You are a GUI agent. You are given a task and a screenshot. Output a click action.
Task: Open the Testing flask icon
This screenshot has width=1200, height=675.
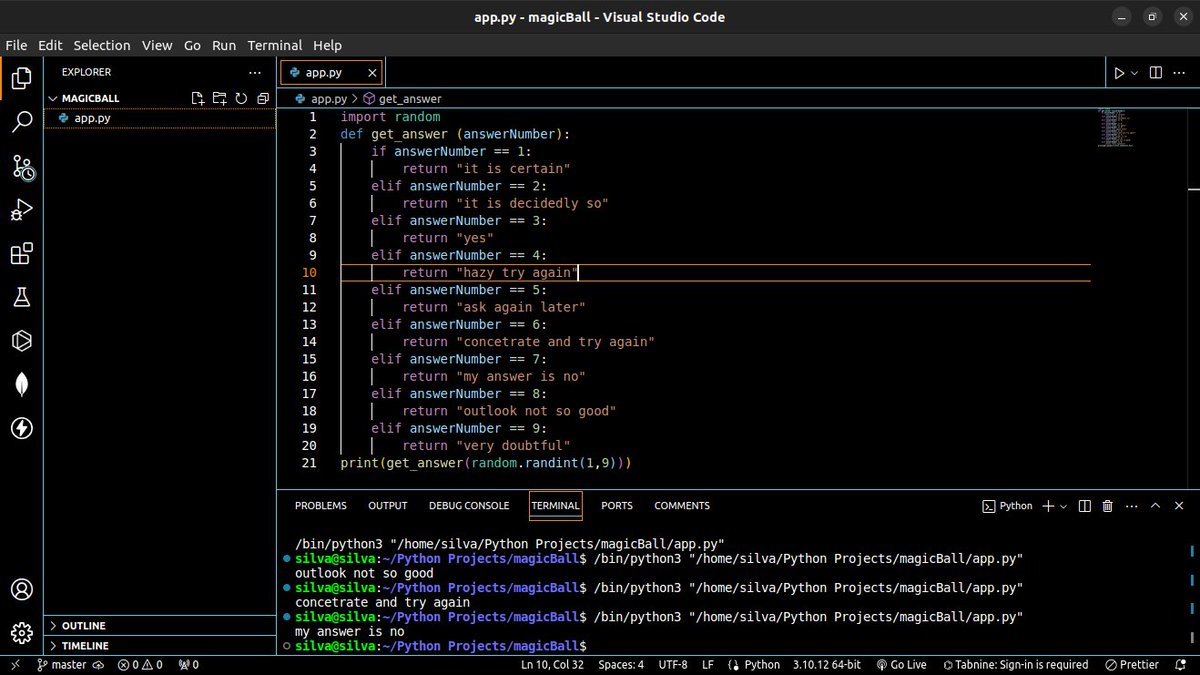tap(21, 297)
